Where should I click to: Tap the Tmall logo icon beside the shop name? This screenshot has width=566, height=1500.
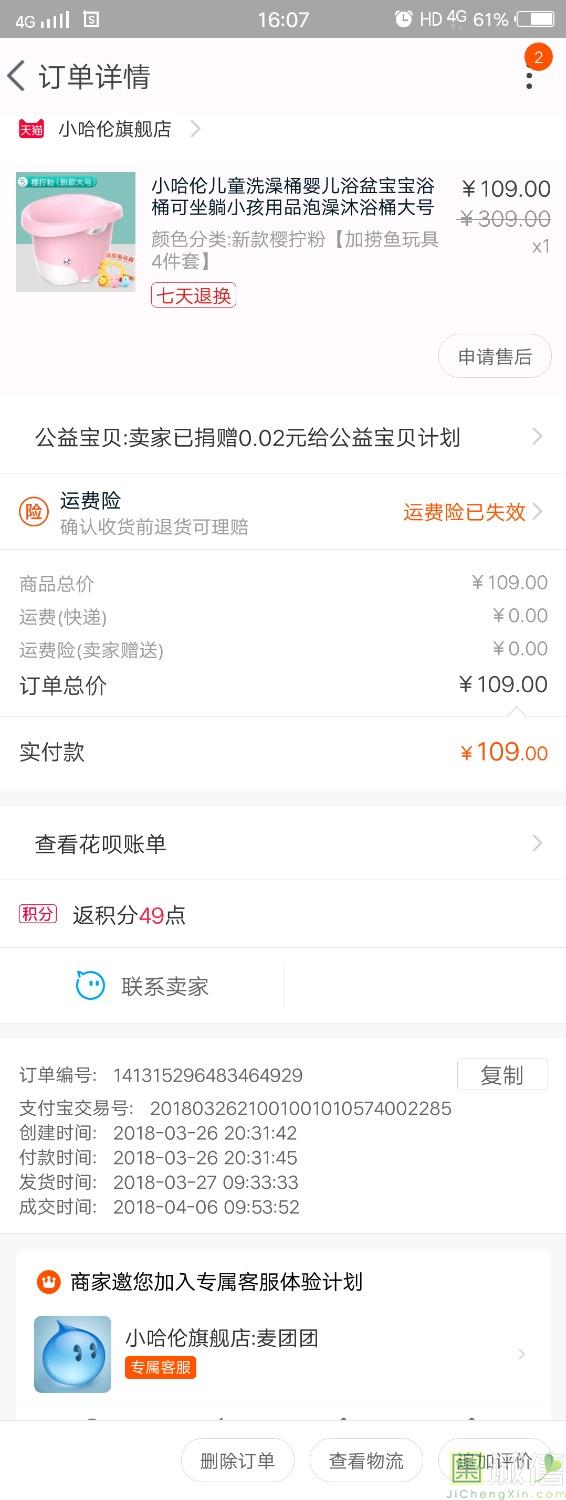(x=31, y=129)
